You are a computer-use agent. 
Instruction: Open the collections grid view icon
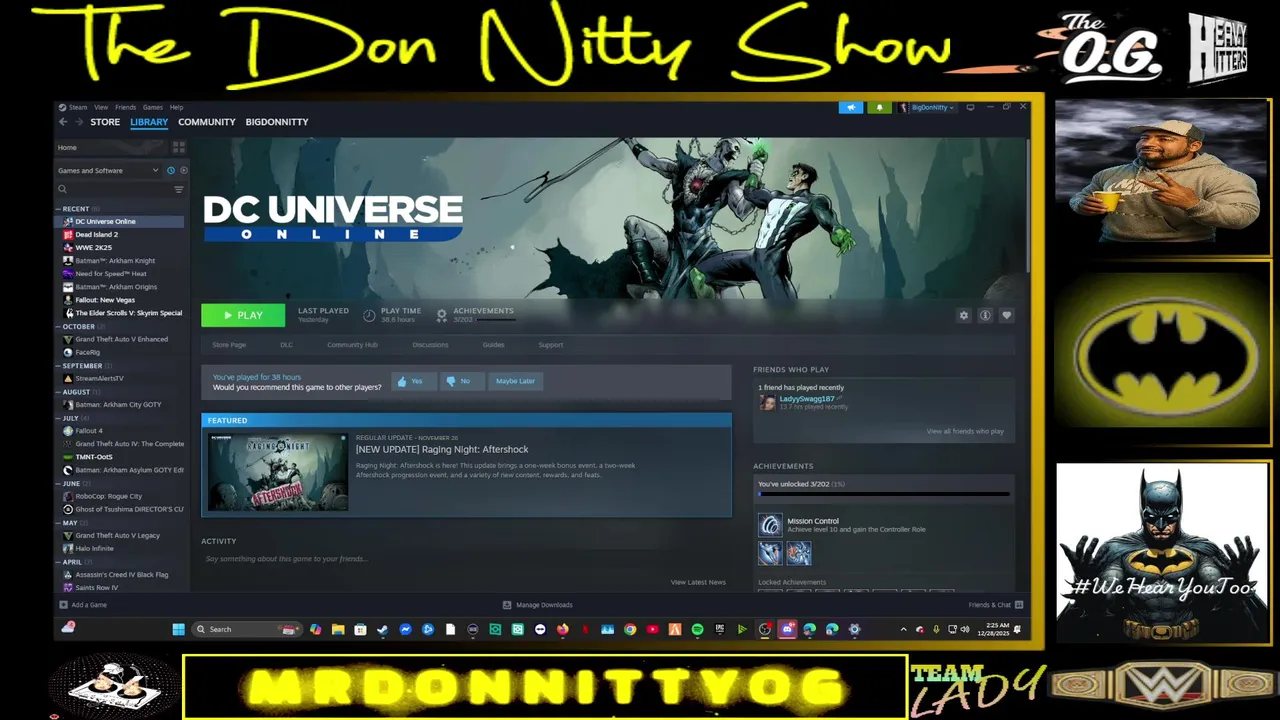click(x=179, y=147)
